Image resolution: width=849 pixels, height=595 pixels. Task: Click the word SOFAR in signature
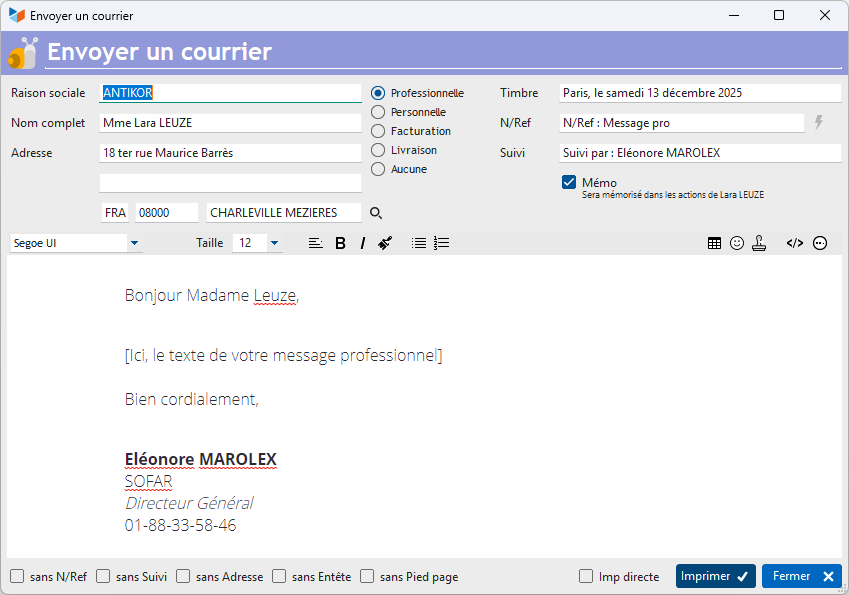coord(148,481)
